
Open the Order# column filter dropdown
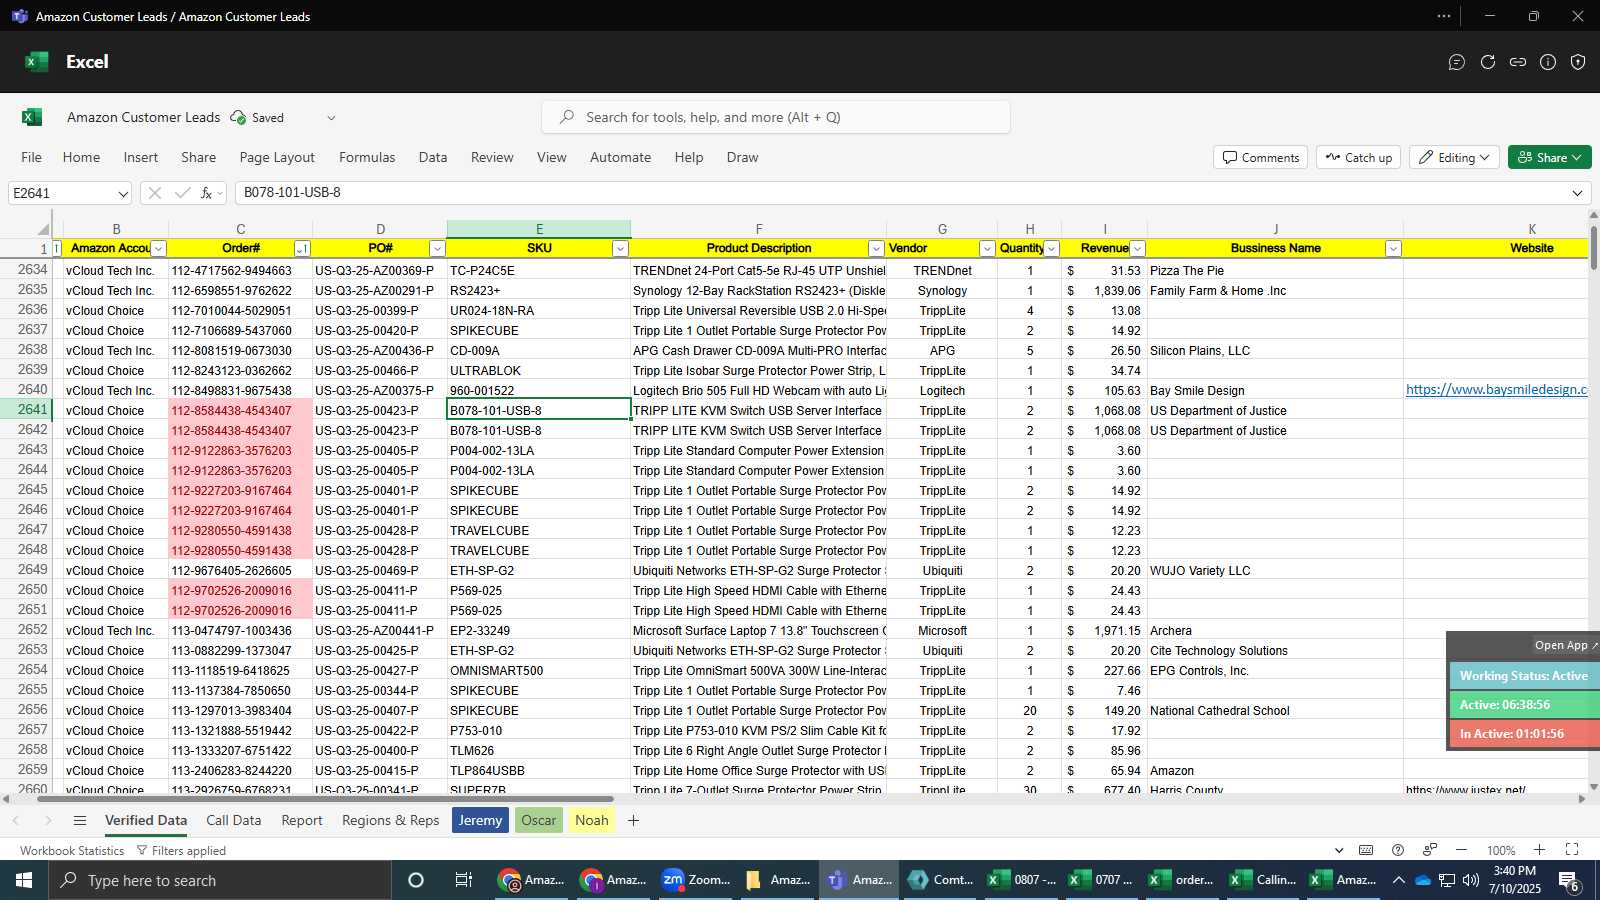click(302, 249)
